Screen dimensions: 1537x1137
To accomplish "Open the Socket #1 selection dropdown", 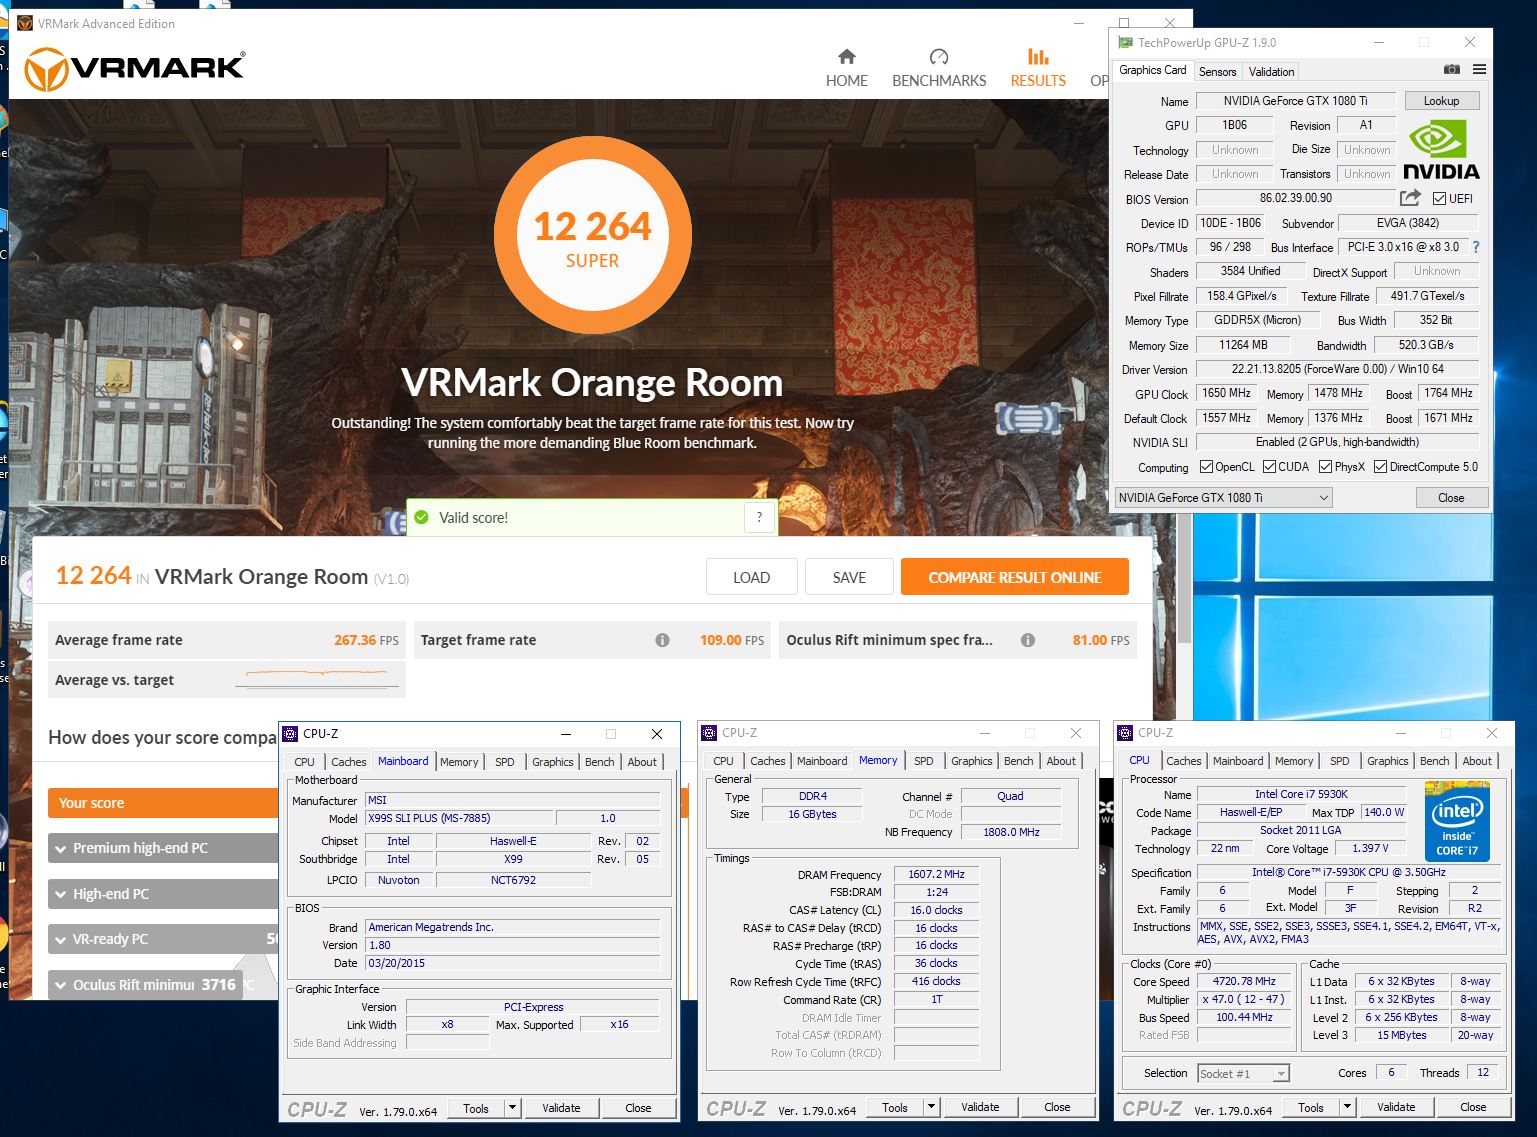I will 1244,1073.
